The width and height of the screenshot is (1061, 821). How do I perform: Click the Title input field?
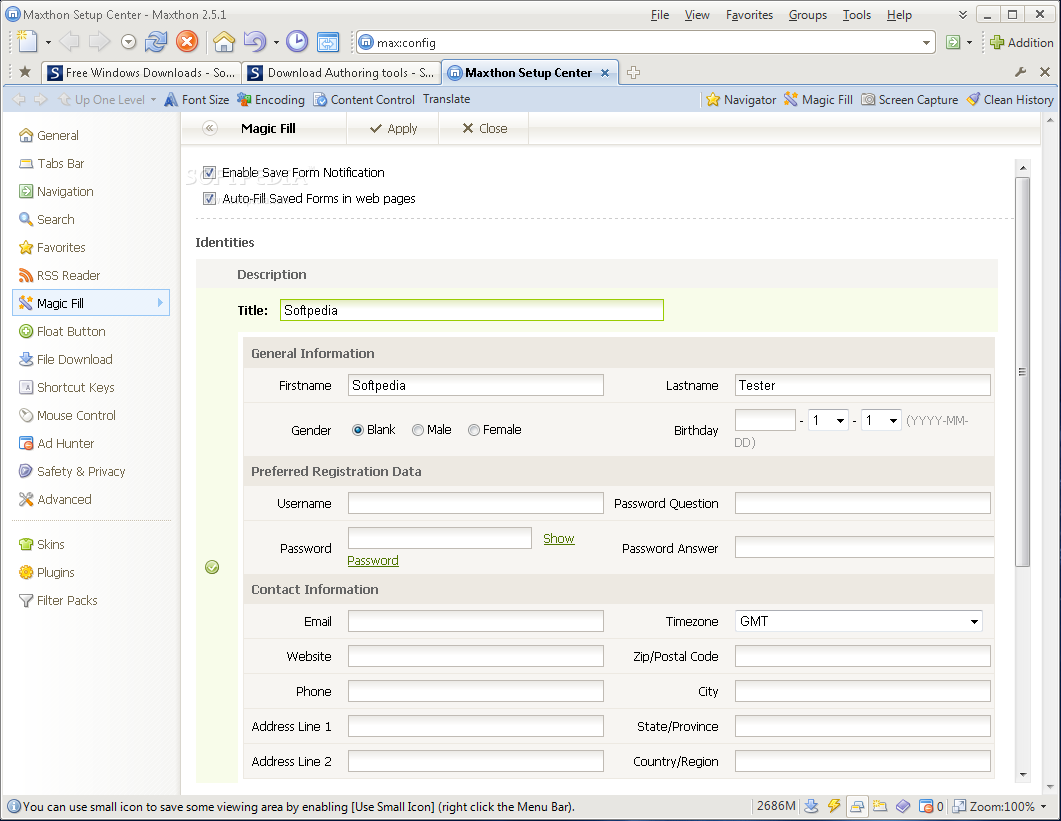click(472, 310)
